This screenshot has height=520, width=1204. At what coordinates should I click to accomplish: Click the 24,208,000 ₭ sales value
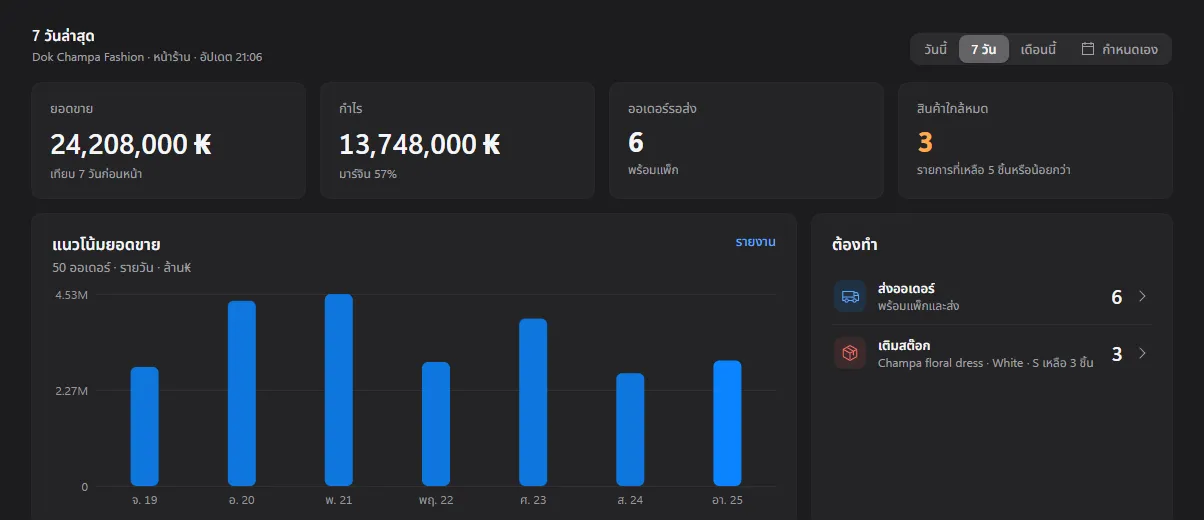[131, 145]
